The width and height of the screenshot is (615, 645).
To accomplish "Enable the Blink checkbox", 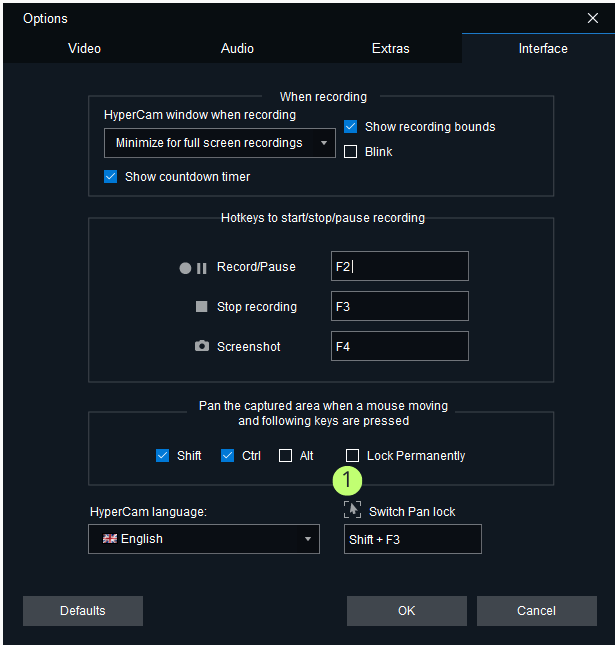I will click(x=350, y=152).
